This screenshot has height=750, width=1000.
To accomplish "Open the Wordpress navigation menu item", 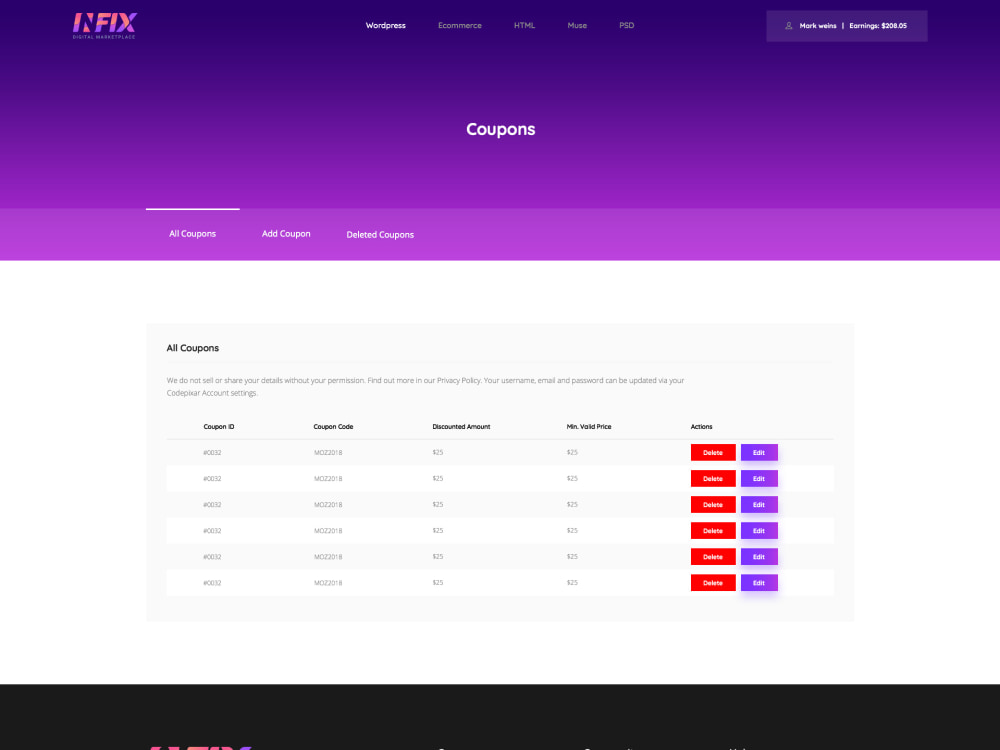I will (x=385, y=26).
